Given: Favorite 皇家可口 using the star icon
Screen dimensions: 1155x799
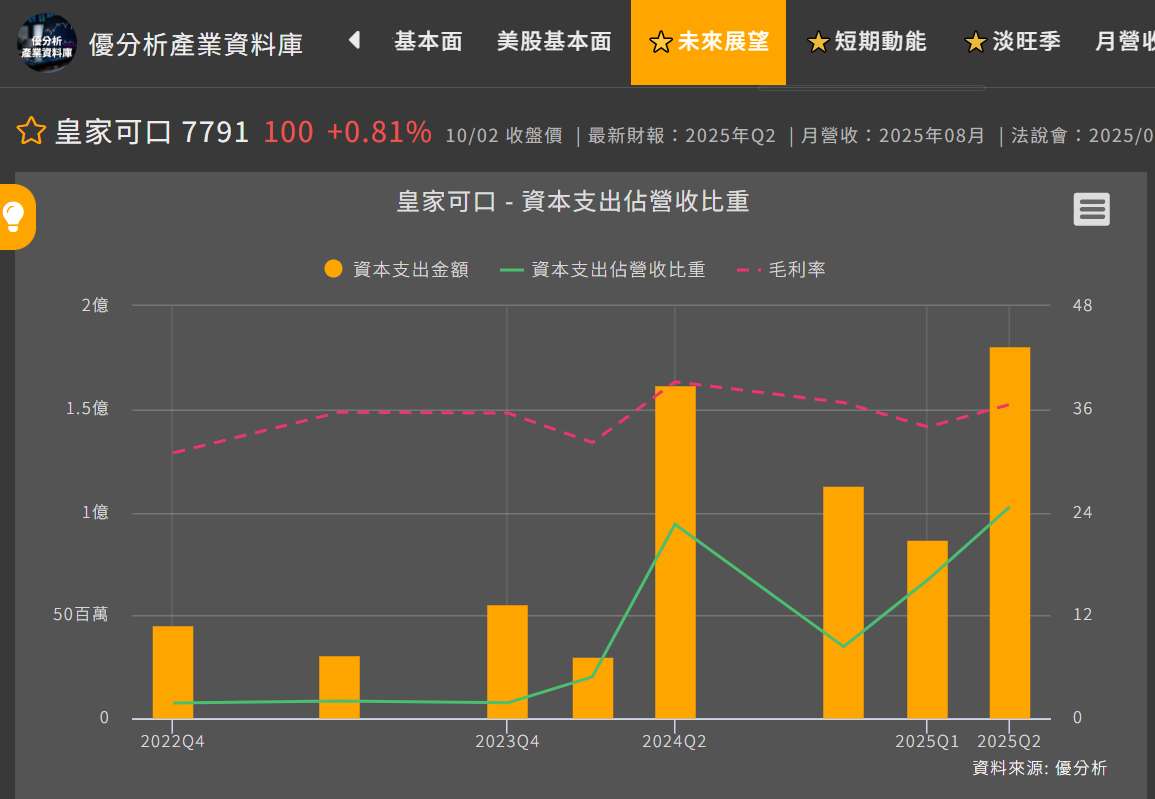Looking at the screenshot, I should [31, 131].
